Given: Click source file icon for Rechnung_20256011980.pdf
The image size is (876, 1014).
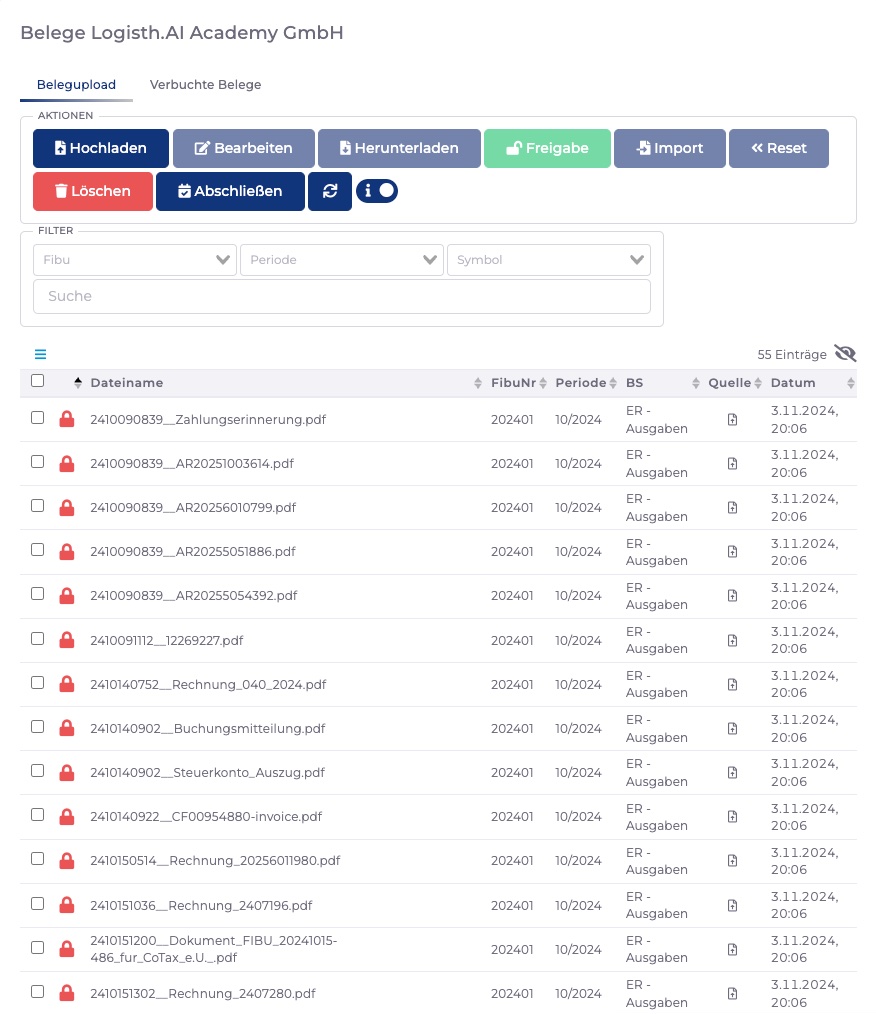Looking at the screenshot, I should [x=732, y=861].
